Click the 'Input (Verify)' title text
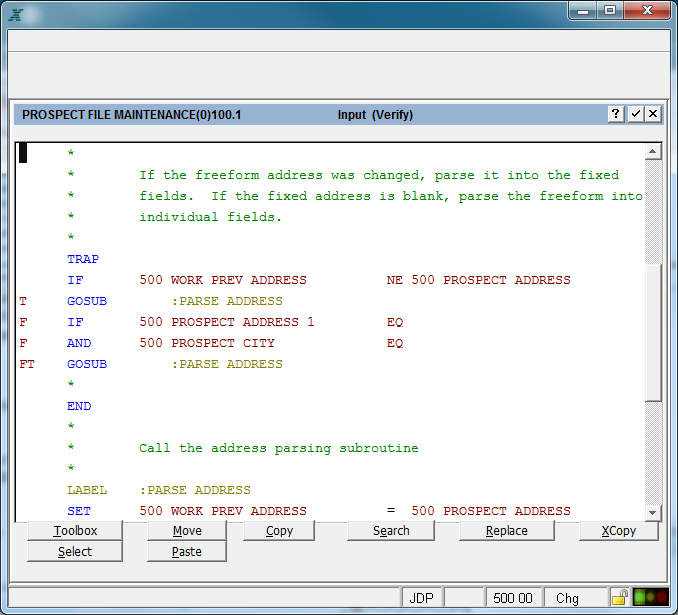This screenshot has height=615, width=678. coord(375,115)
